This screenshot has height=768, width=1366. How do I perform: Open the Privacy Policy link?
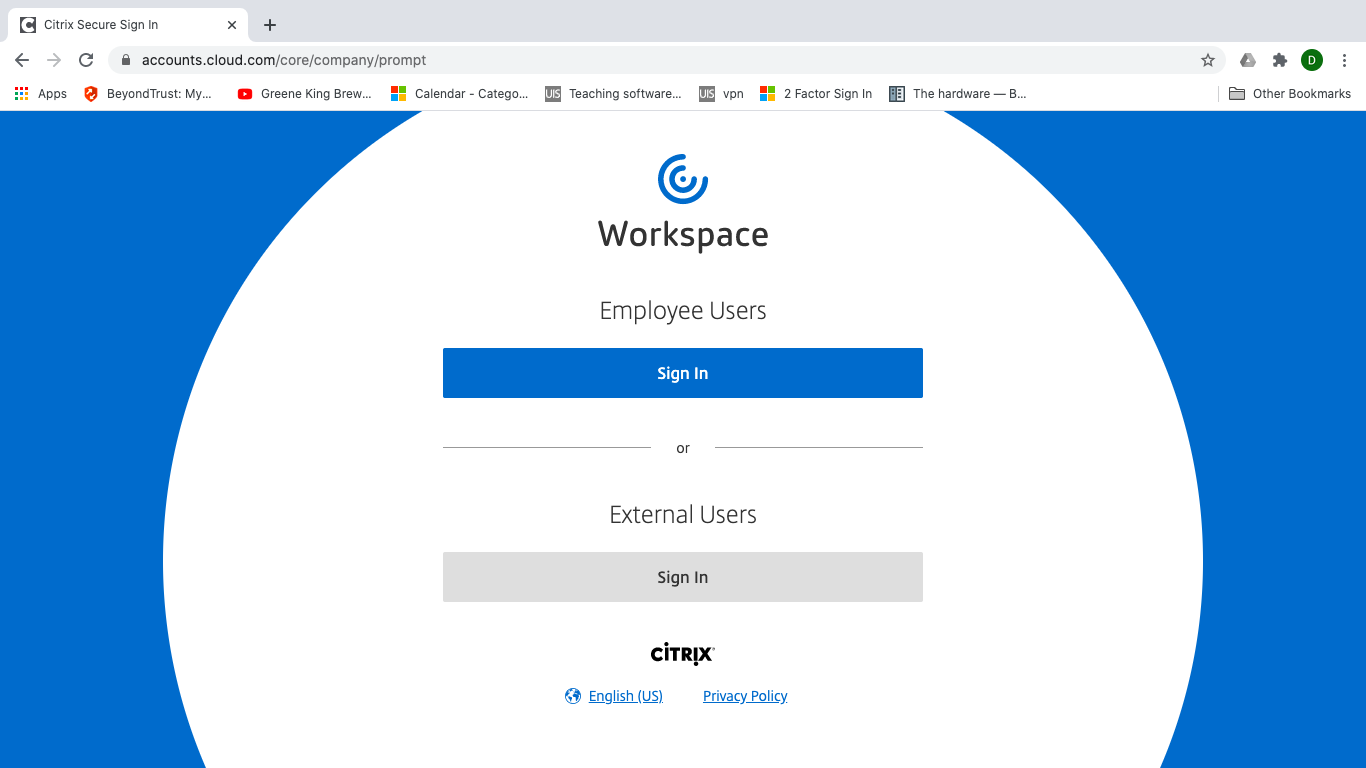(x=745, y=696)
